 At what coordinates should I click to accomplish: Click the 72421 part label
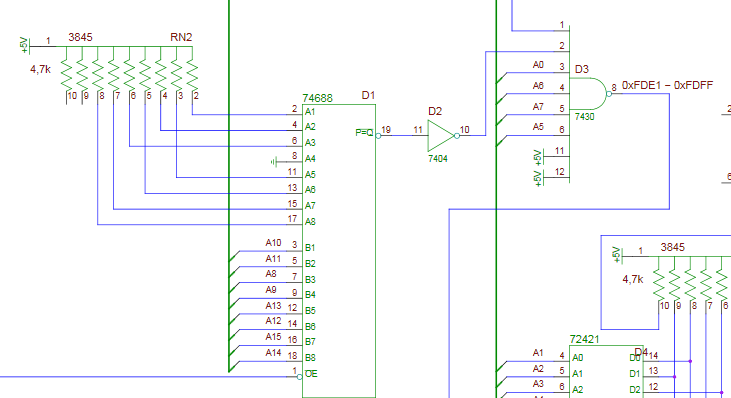[585, 339]
